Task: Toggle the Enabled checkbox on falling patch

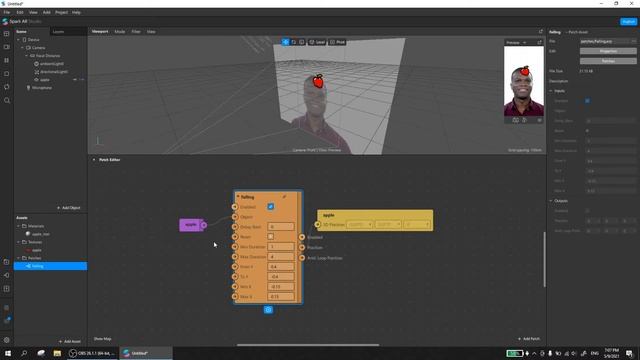Action: click(271, 207)
